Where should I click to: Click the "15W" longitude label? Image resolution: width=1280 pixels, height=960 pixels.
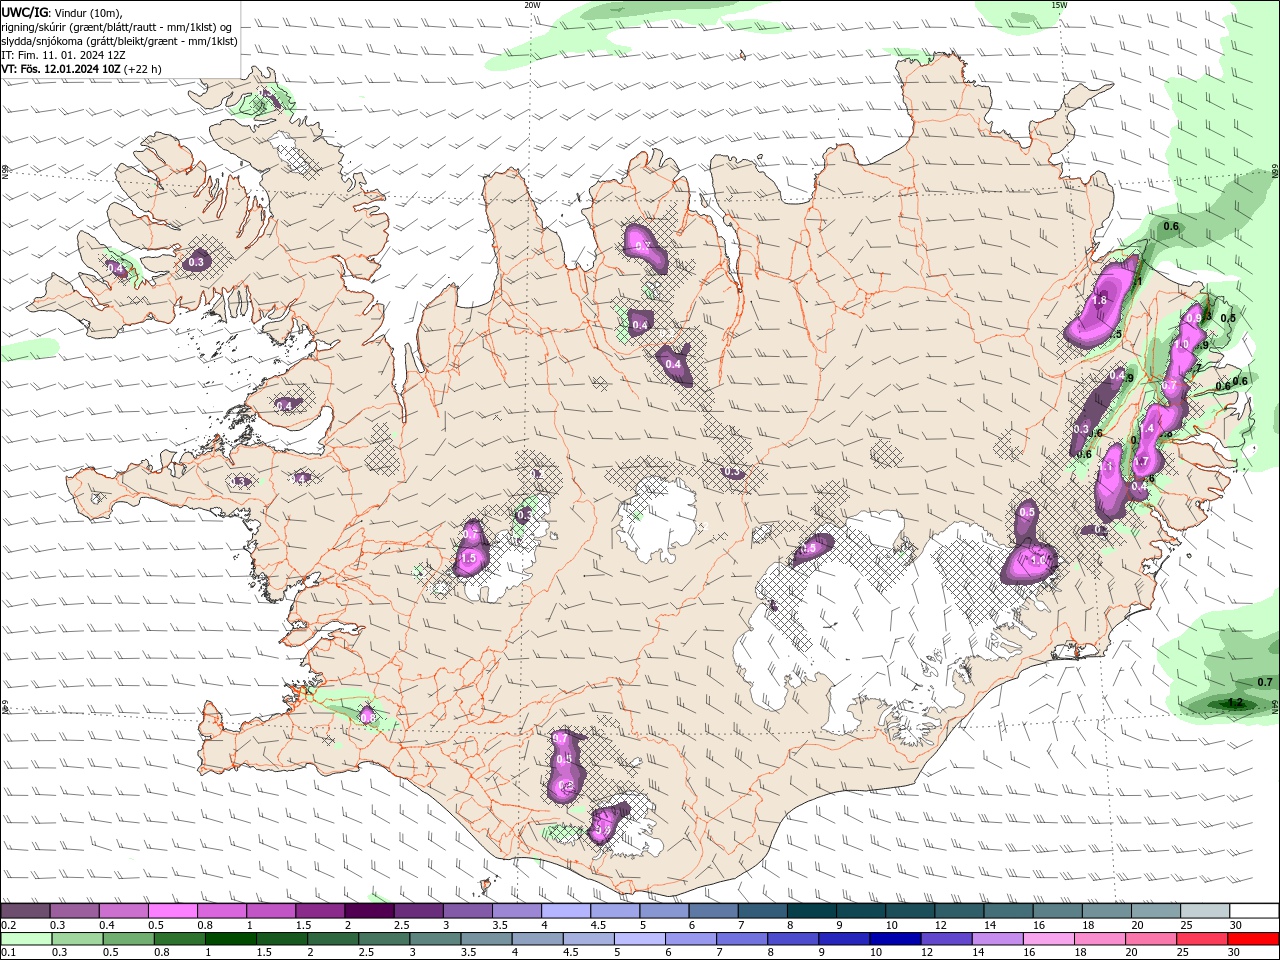click(1059, 5)
